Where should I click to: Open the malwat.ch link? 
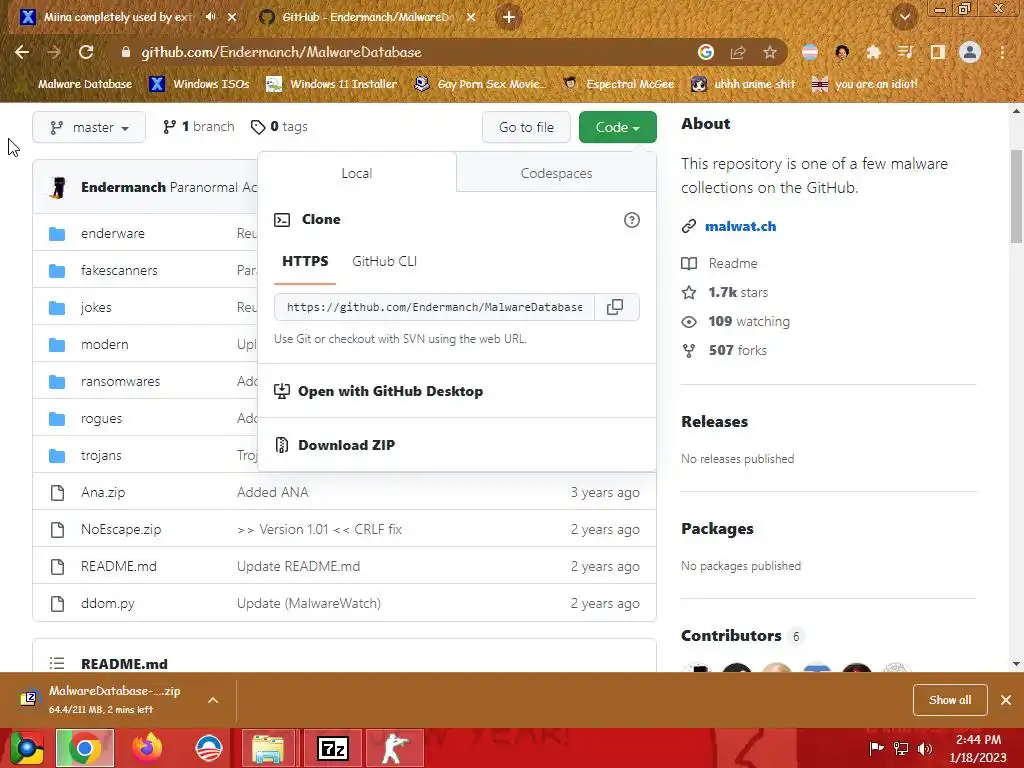pos(741,226)
